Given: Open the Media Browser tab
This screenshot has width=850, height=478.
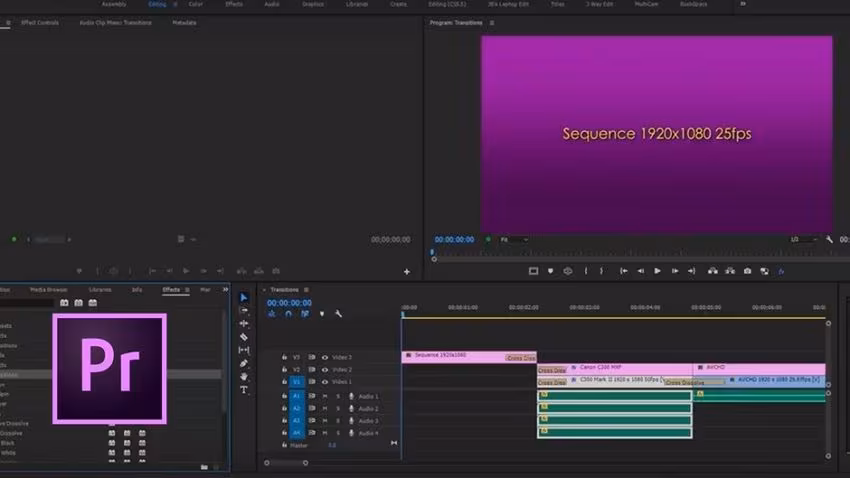Looking at the screenshot, I should click(48, 290).
